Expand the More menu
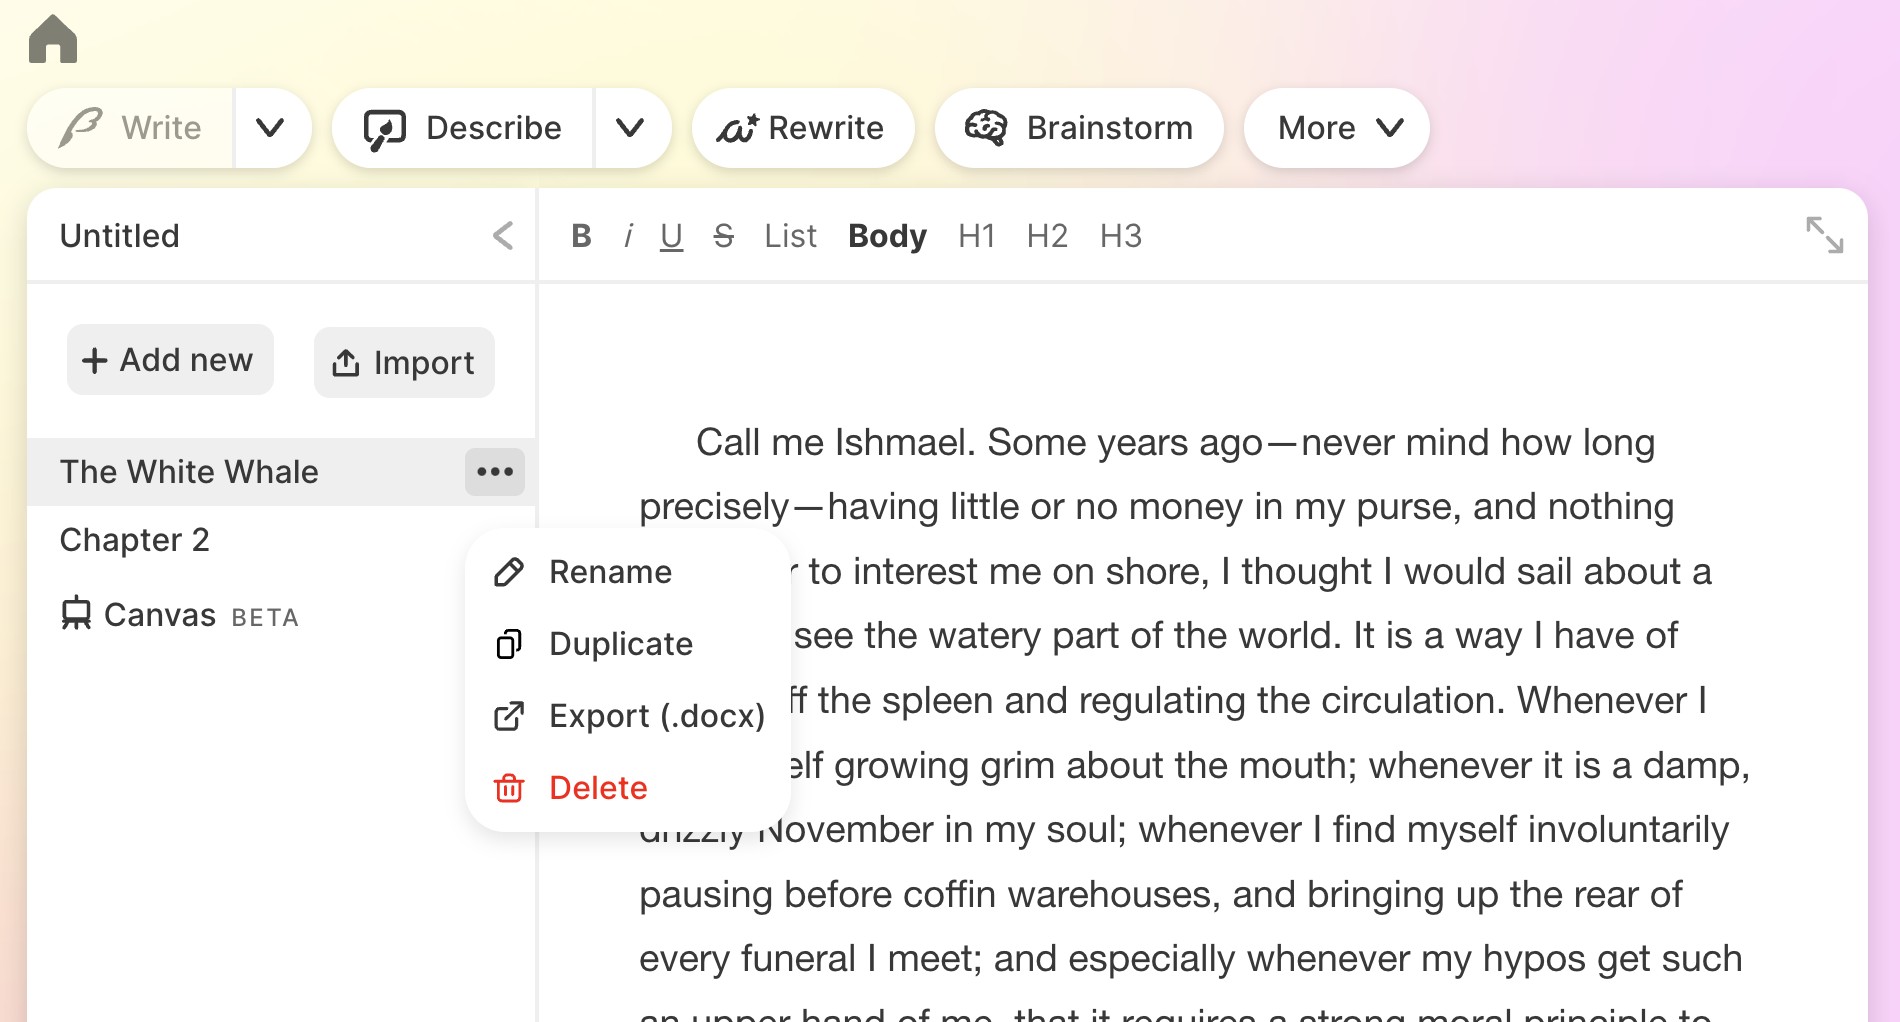 coord(1337,128)
